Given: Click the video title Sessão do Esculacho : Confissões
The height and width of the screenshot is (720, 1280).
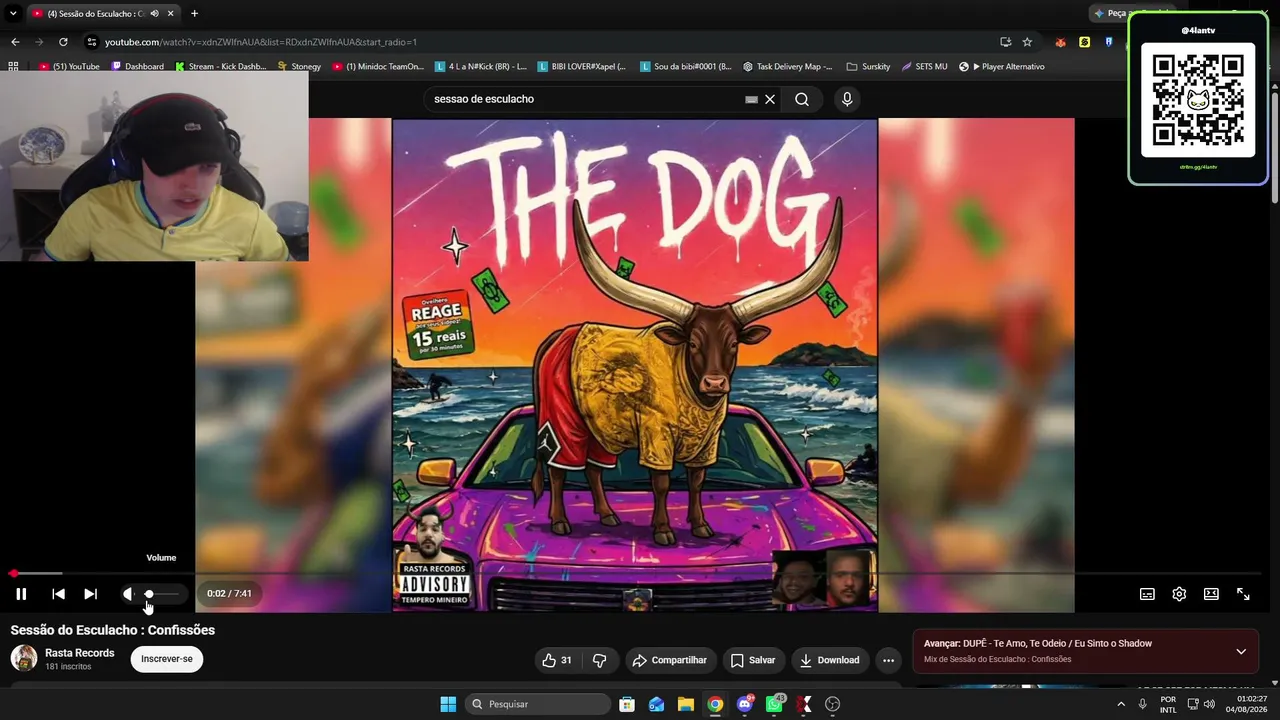Looking at the screenshot, I should 113,630.
